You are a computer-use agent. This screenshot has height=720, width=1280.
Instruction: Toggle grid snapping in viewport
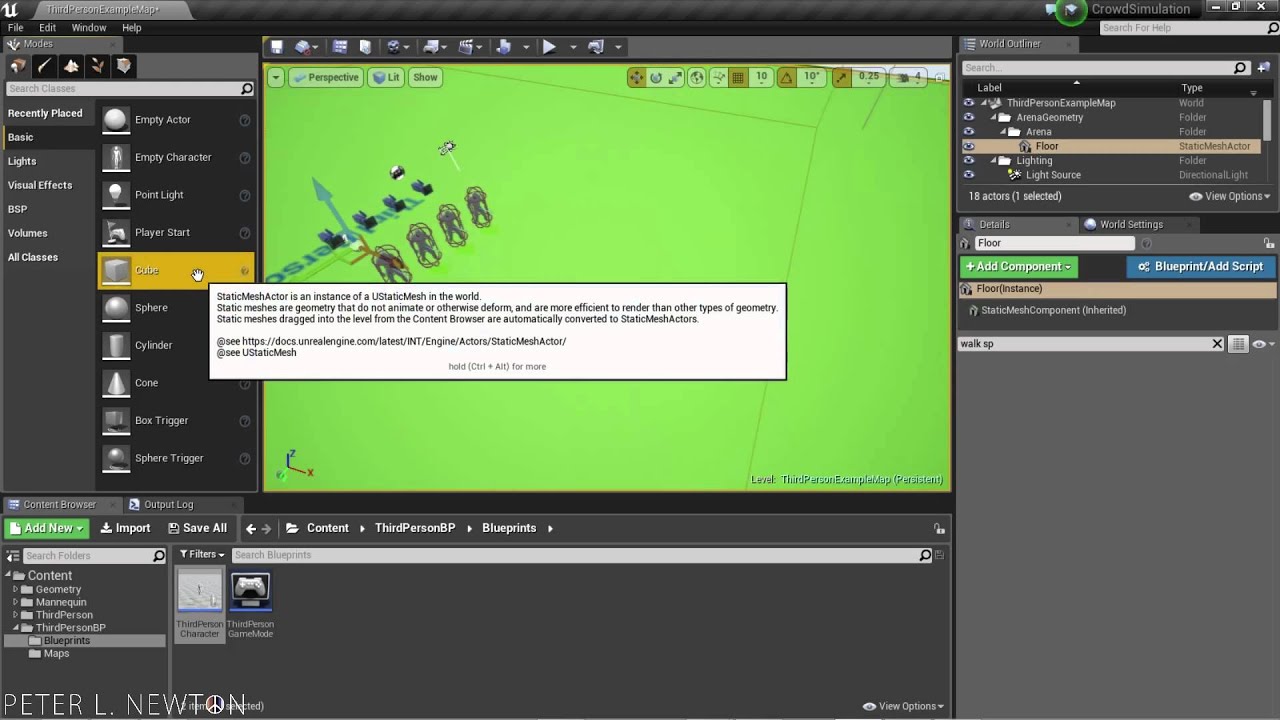(739, 77)
